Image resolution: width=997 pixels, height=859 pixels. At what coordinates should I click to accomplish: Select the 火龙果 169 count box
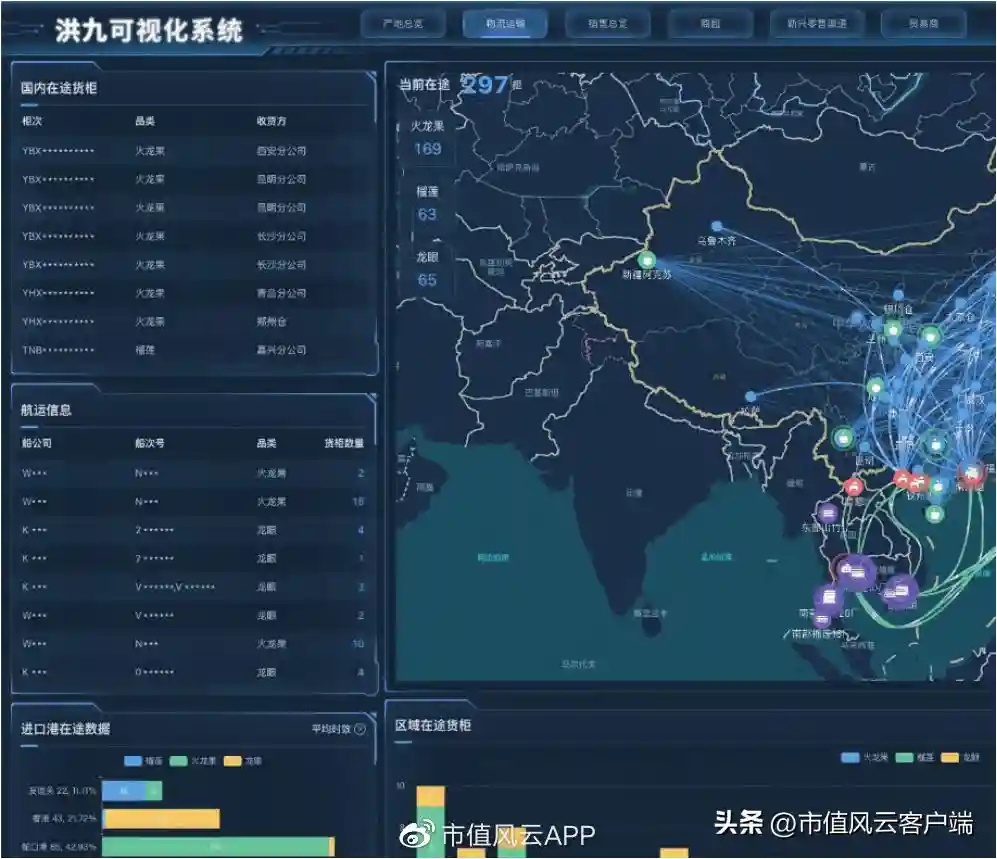pos(427,139)
